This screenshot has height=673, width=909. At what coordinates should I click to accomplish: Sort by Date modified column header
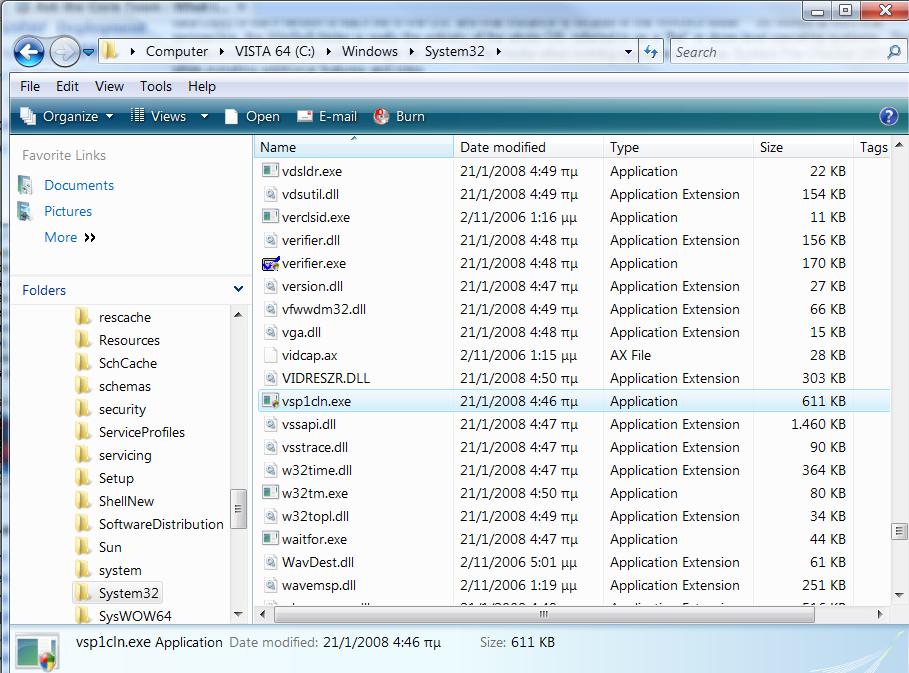pos(528,147)
